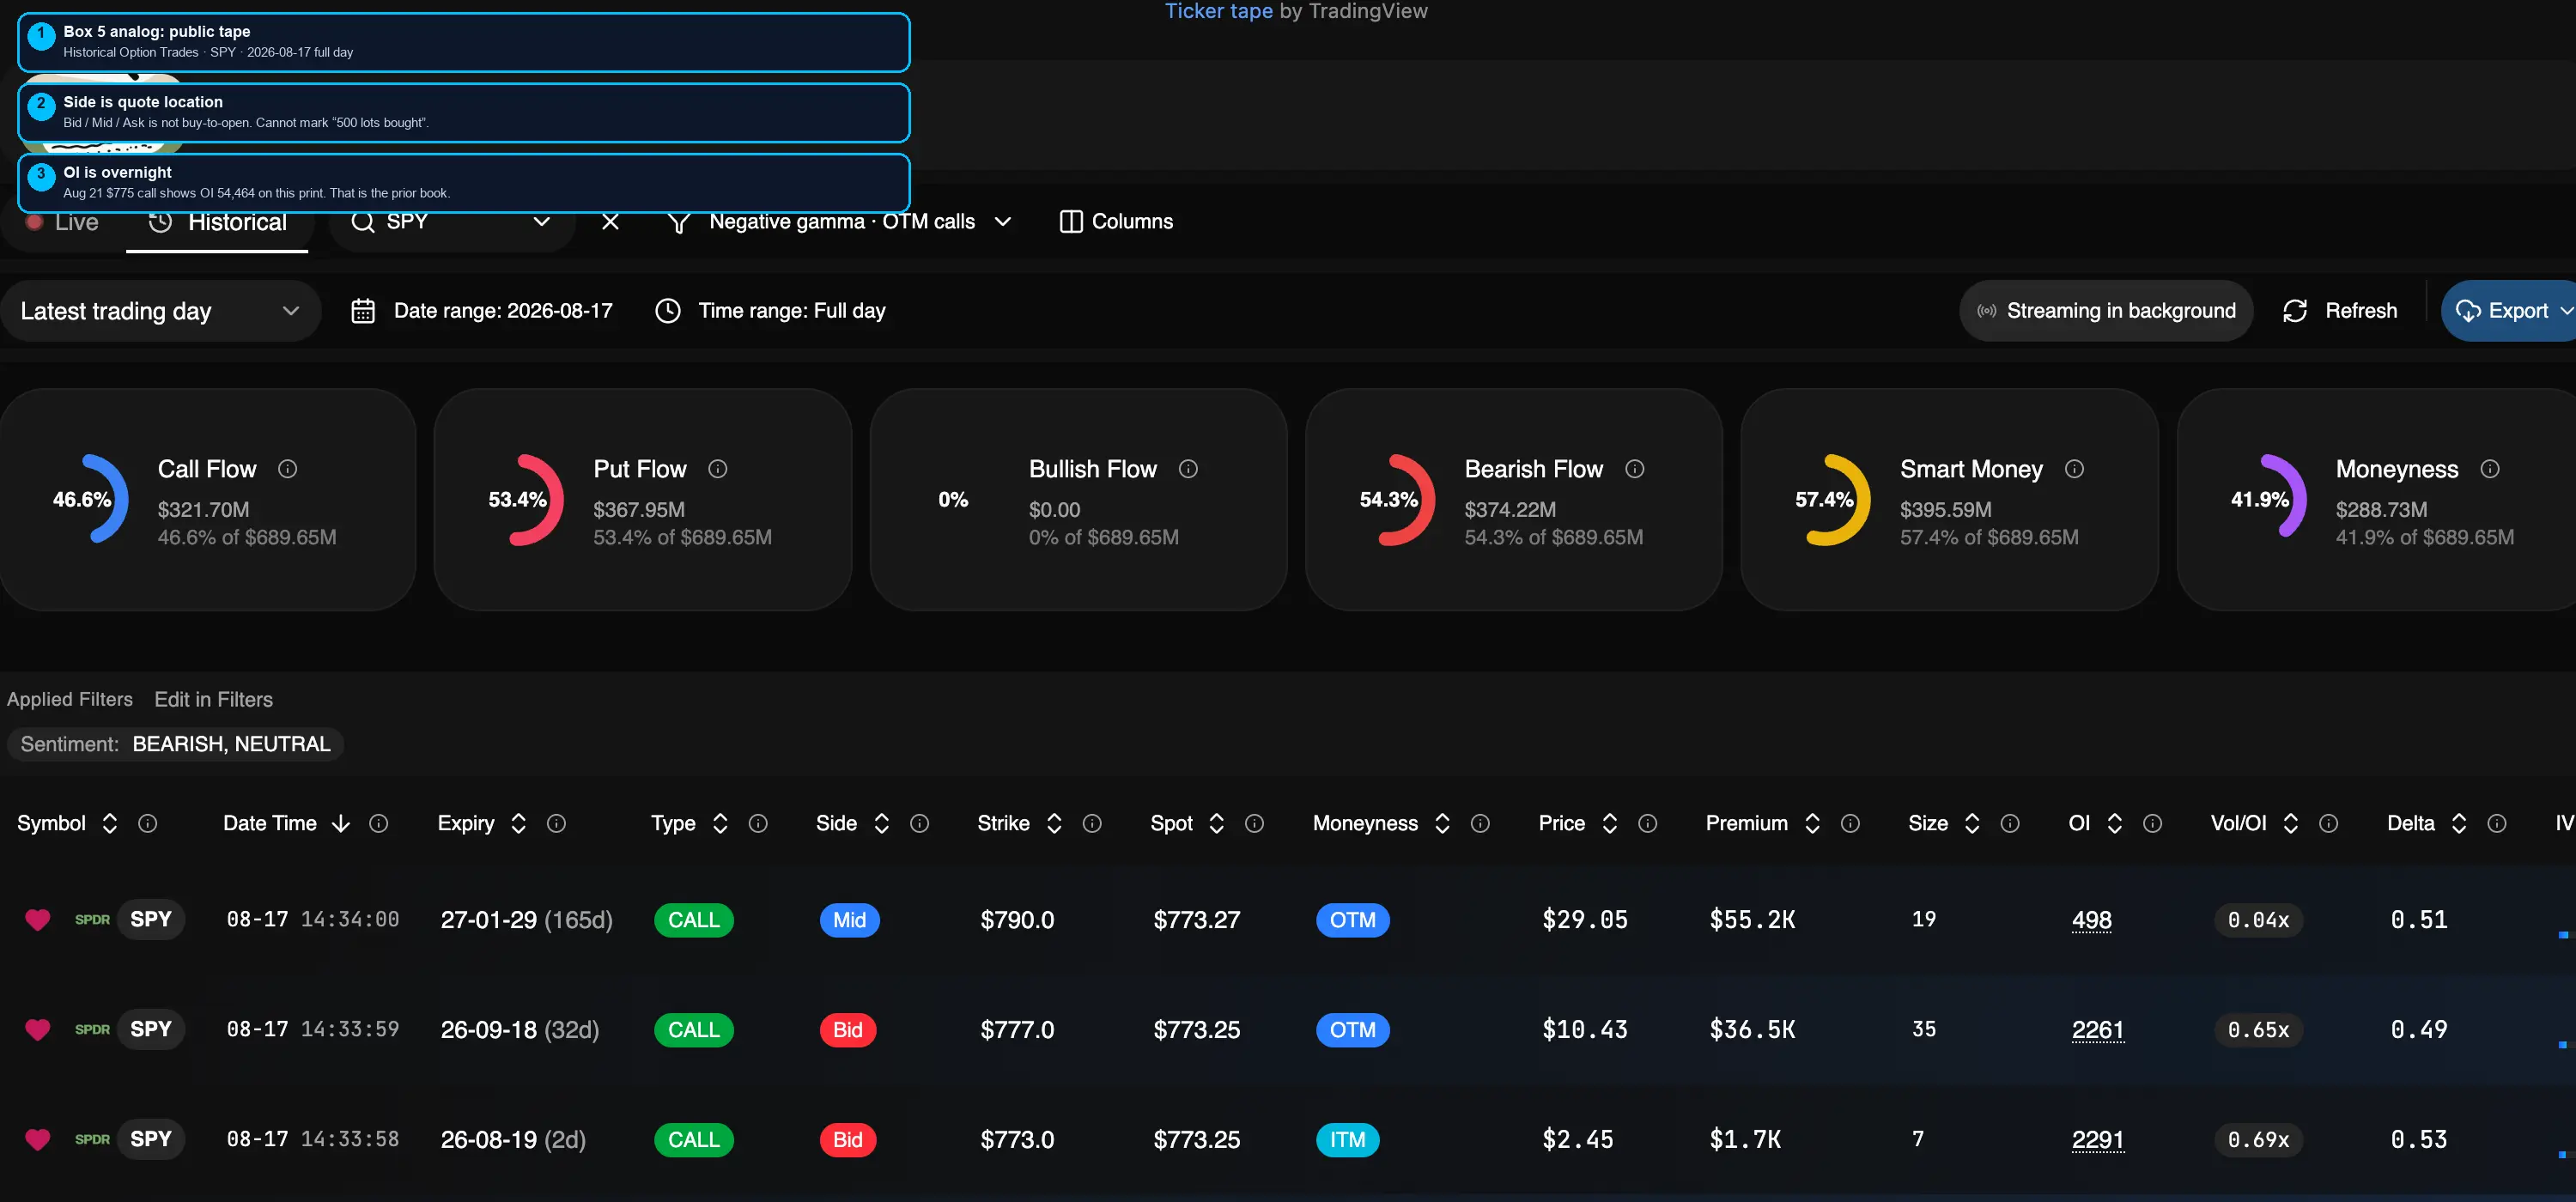
Task: Click the Refresh button
Action: 2340,311
